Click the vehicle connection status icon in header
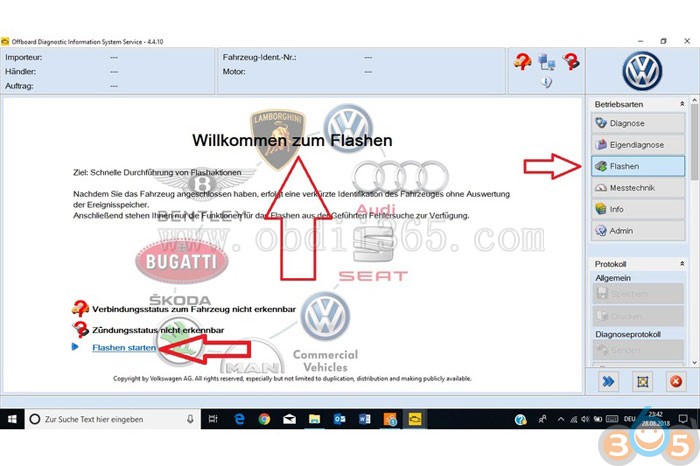700x466 pixels. [x=522, y=61]
